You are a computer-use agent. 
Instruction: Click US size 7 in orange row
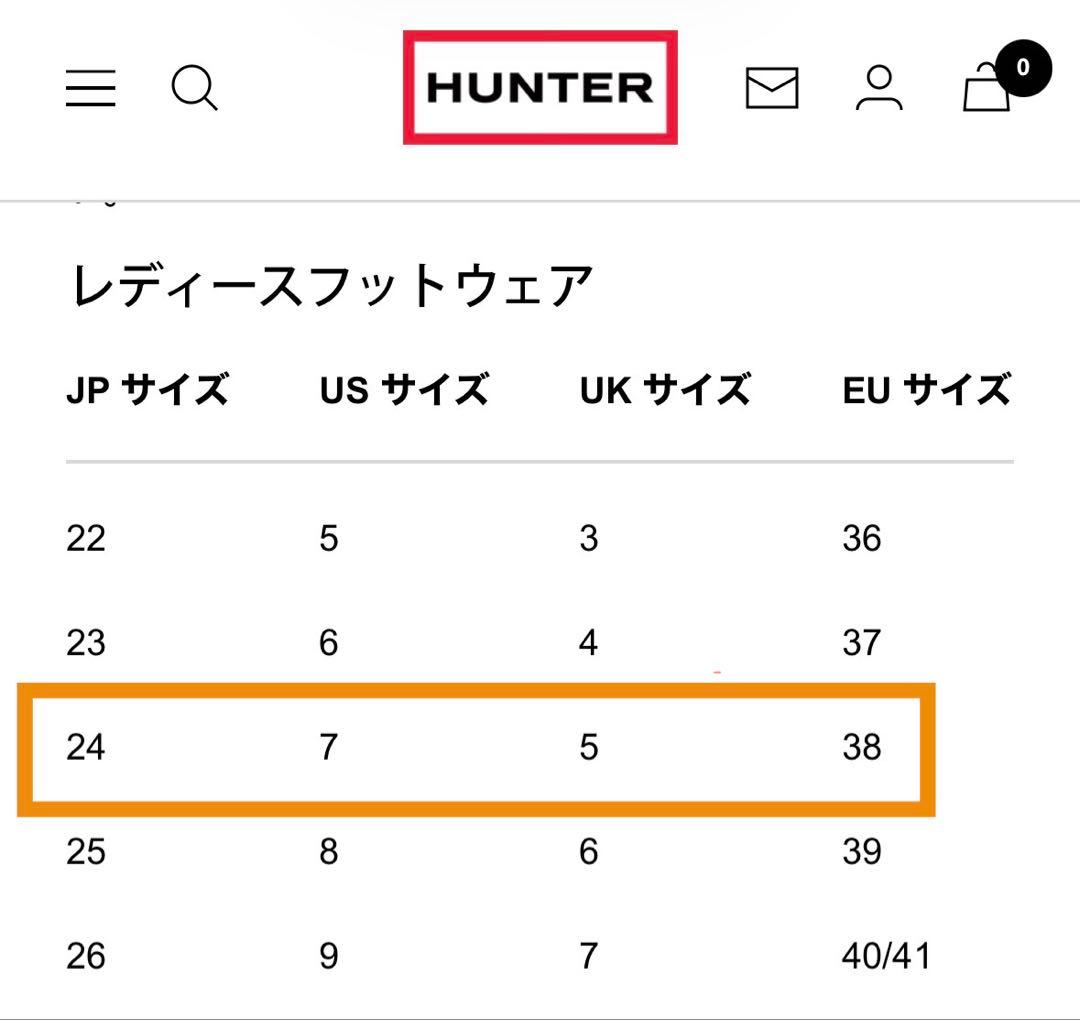pyautogui.click(x=326, y=747)
